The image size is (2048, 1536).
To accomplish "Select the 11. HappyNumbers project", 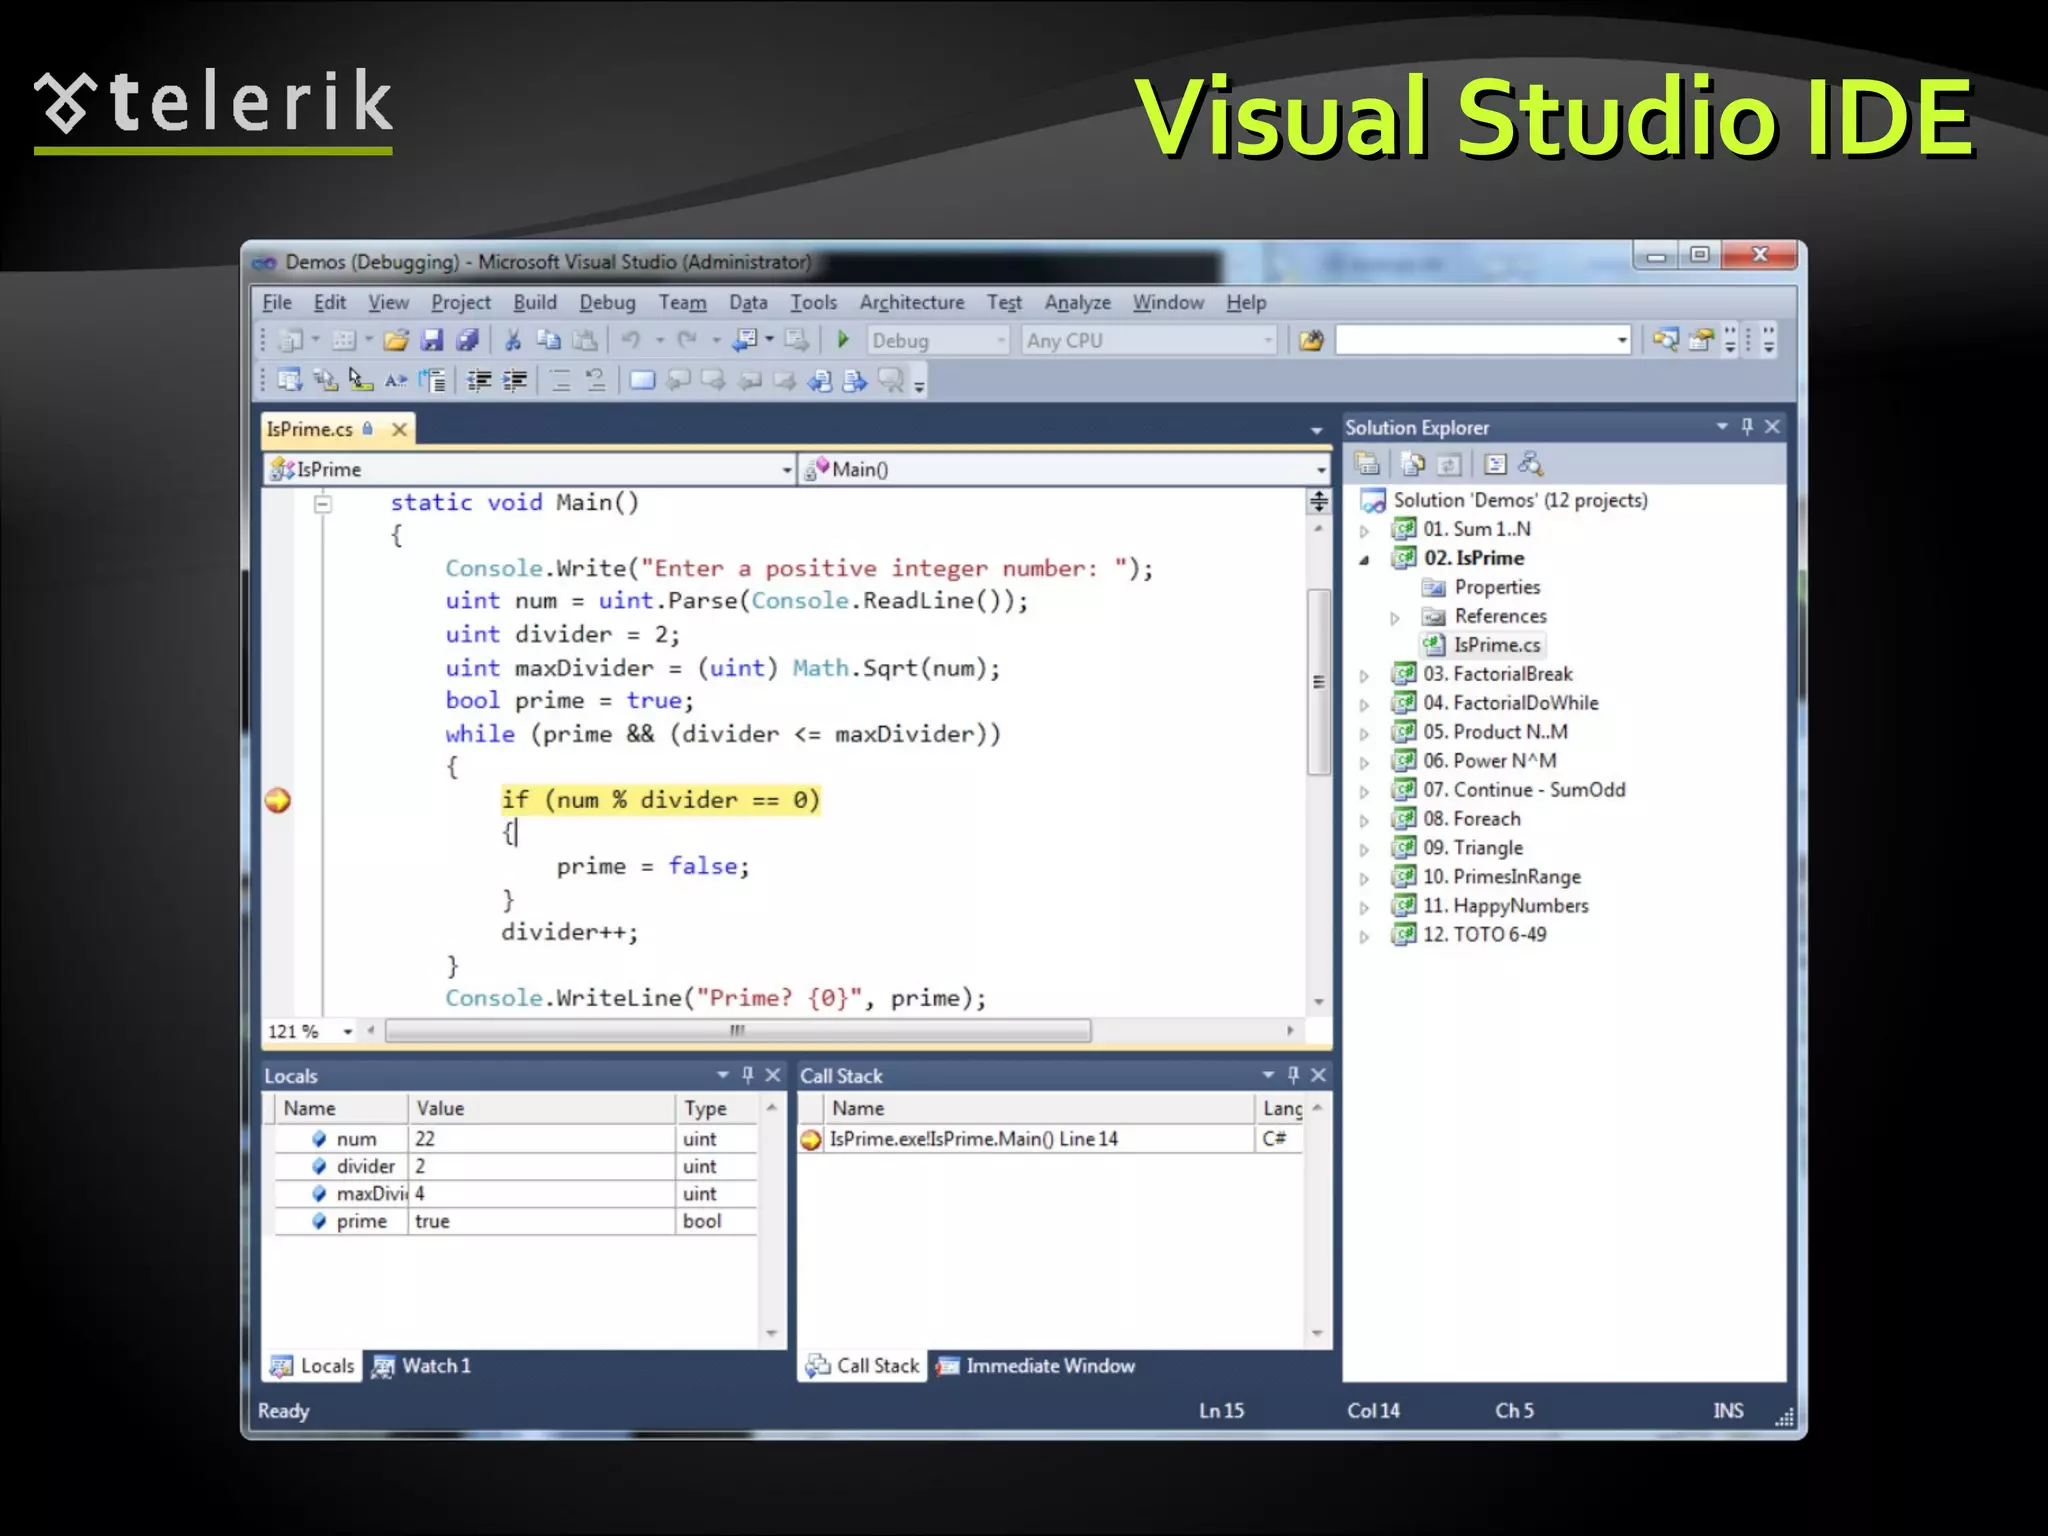I will (x=1505, y=906).
